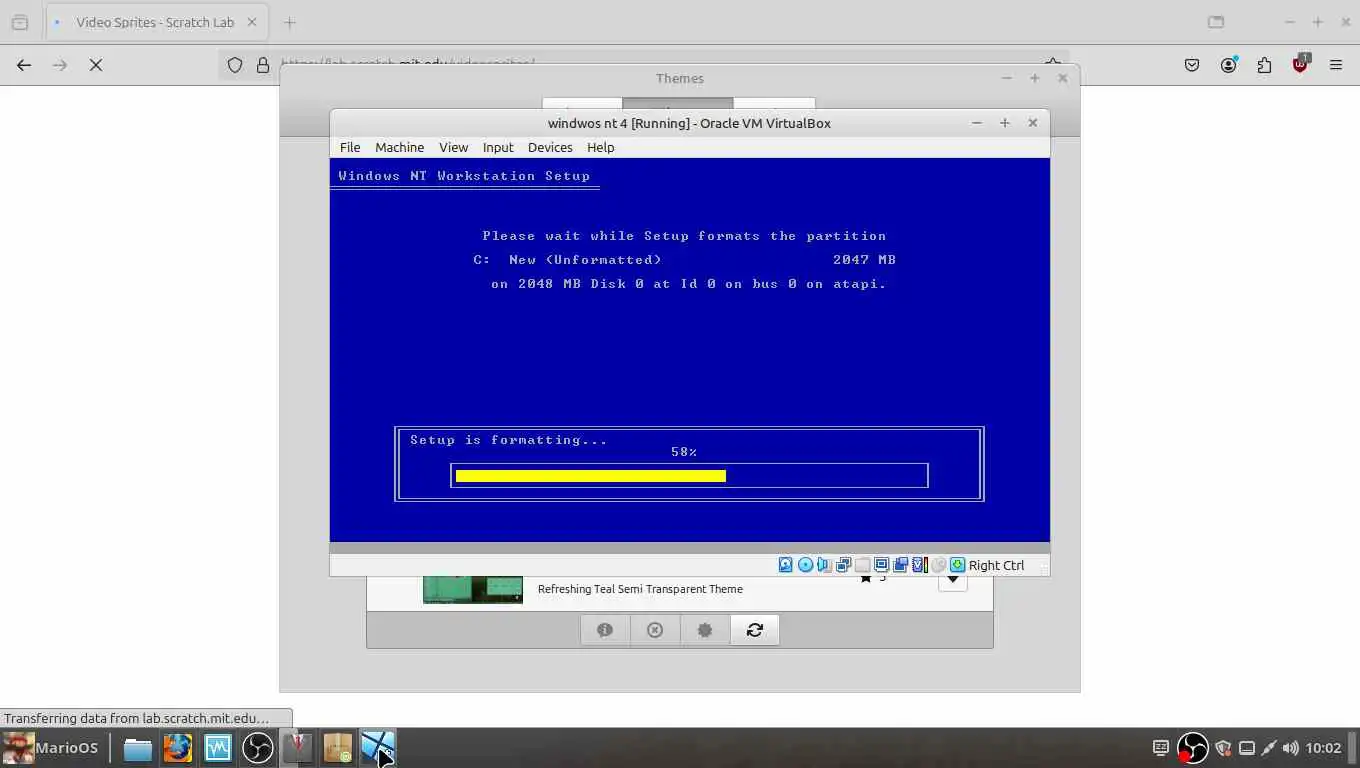Click the Firefox forward arrow
The image size is (1360, 768).
point(60,65)
